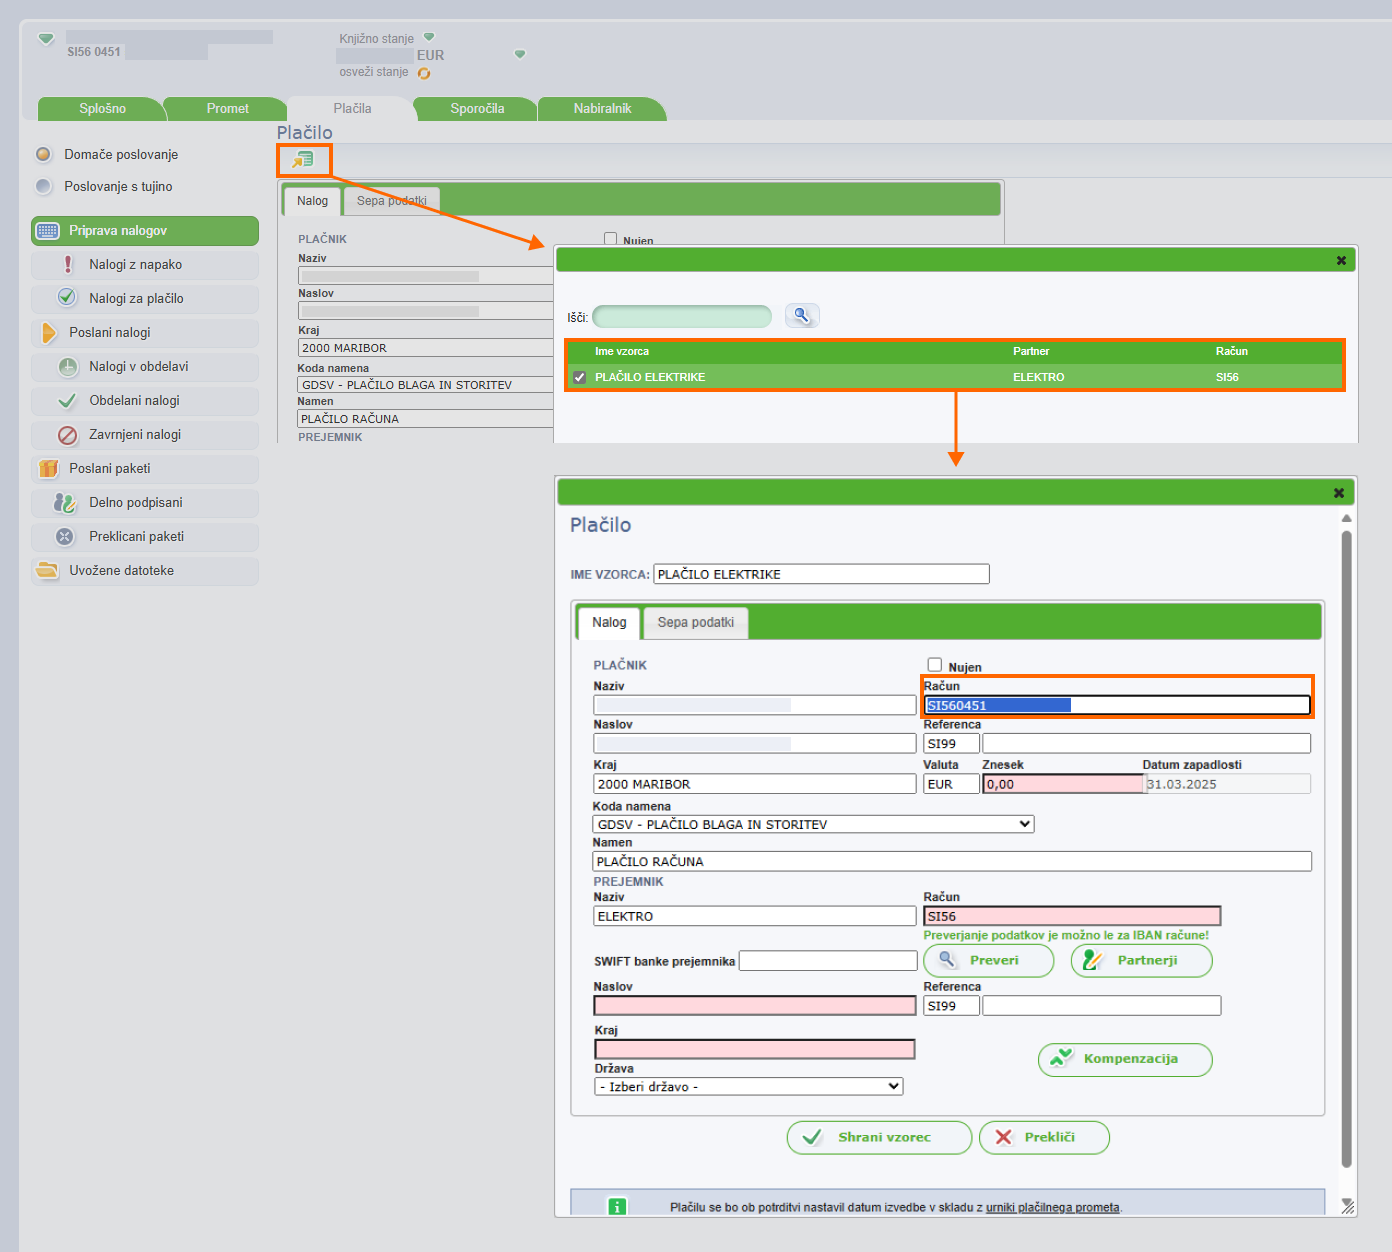Select Domače poslovanje radio option
Screen dimensions: 1392x1252
pos(44,155)
